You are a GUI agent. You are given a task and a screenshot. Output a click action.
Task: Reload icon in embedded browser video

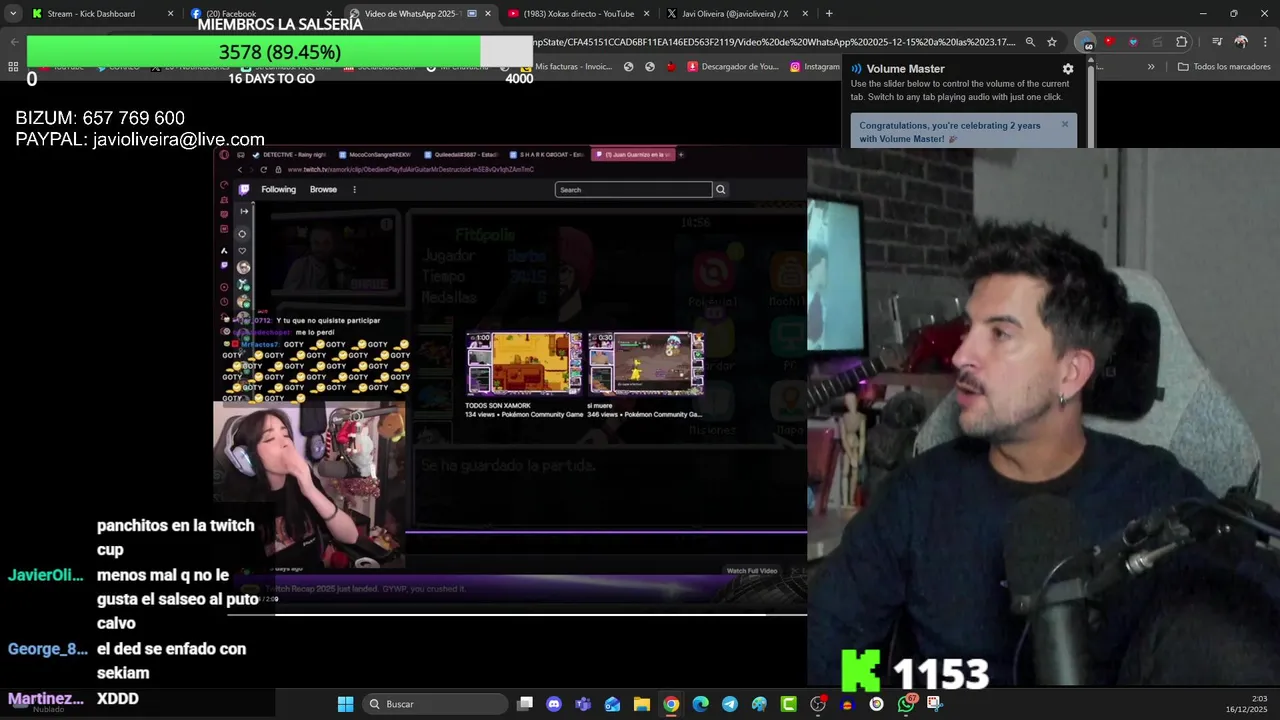[x=264, y=169]
